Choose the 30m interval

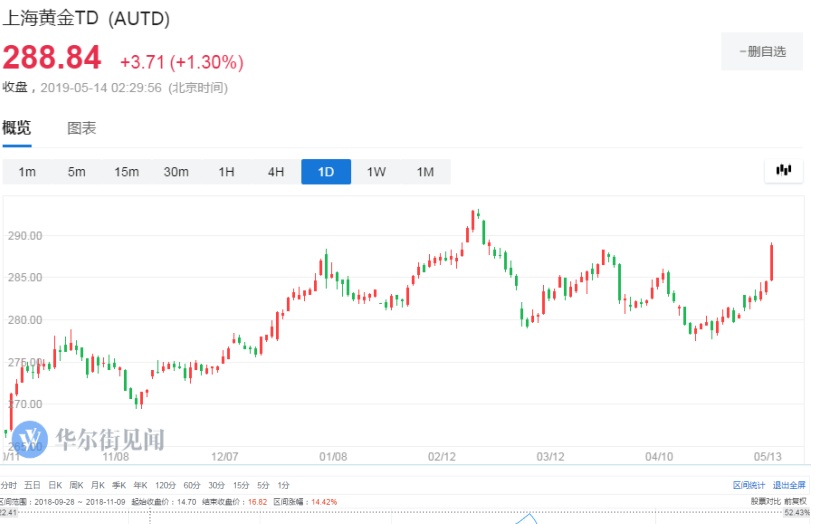click(176, 172)
